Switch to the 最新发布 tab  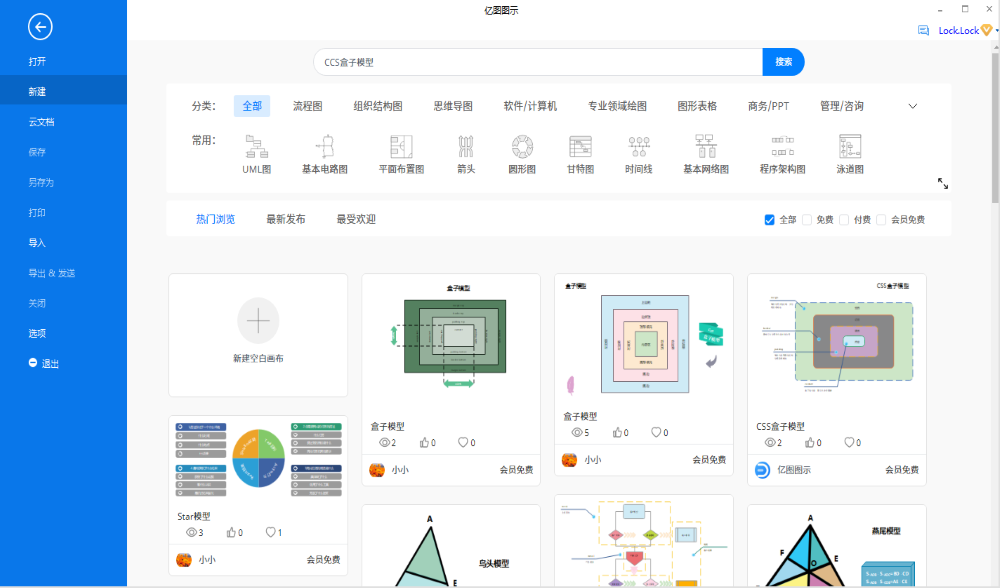coord(286,219)
